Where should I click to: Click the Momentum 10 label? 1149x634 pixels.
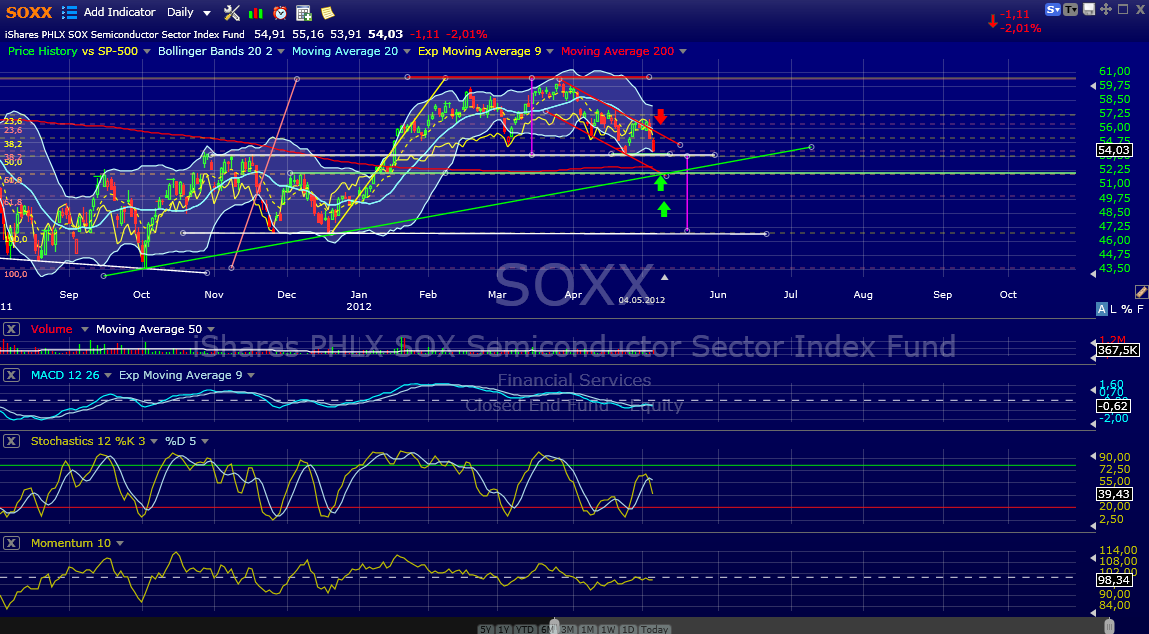tap(71, 543)
